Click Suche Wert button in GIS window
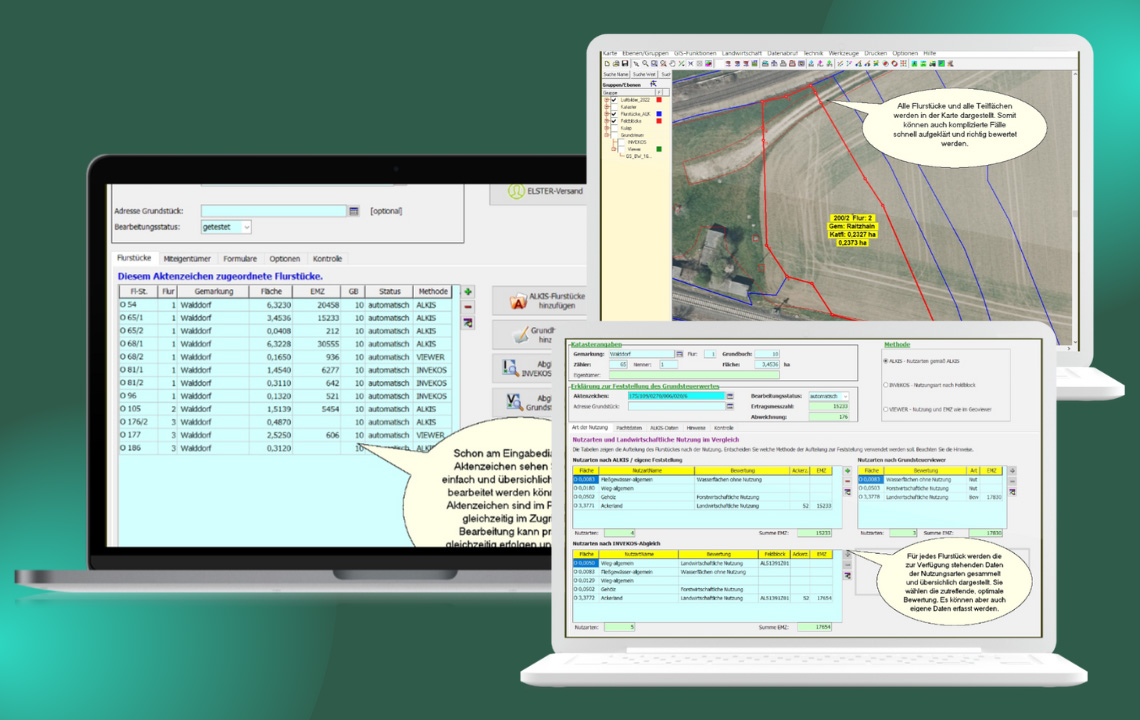 644,74
